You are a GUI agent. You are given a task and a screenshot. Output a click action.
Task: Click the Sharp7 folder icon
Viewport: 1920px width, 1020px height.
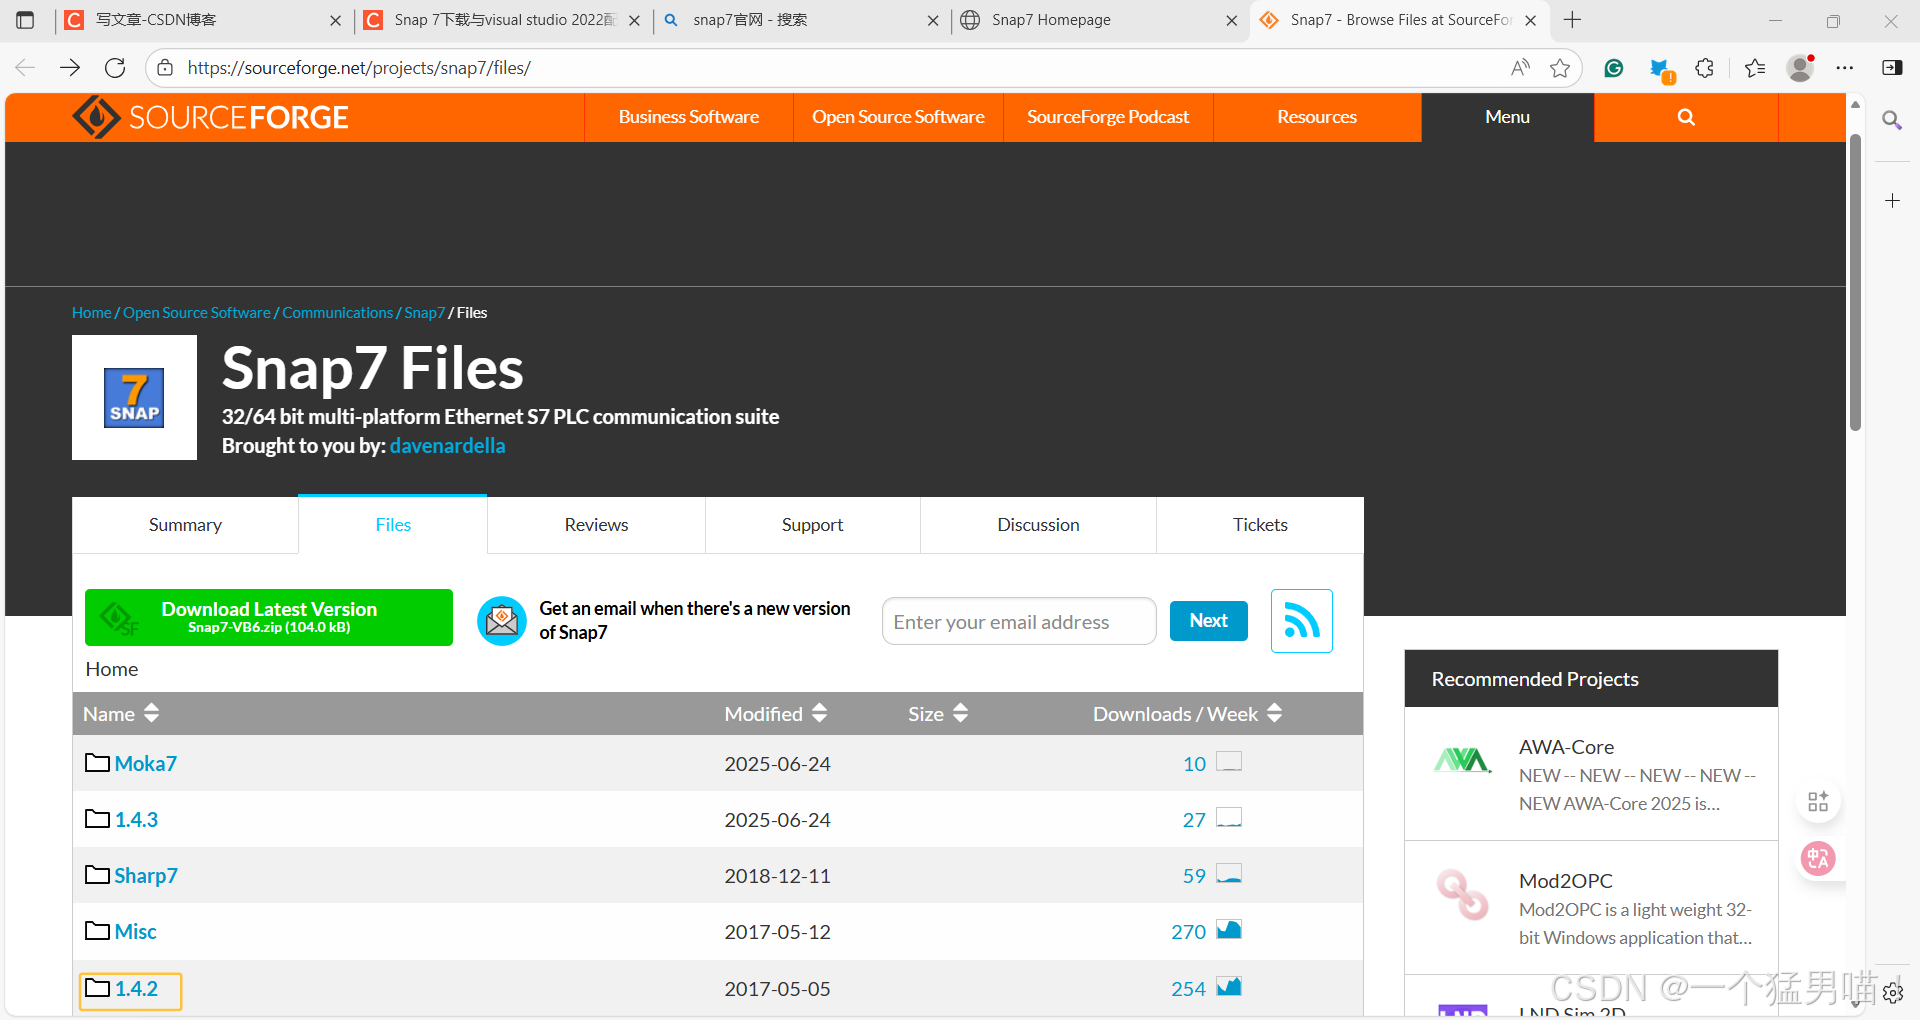[97, 875]
